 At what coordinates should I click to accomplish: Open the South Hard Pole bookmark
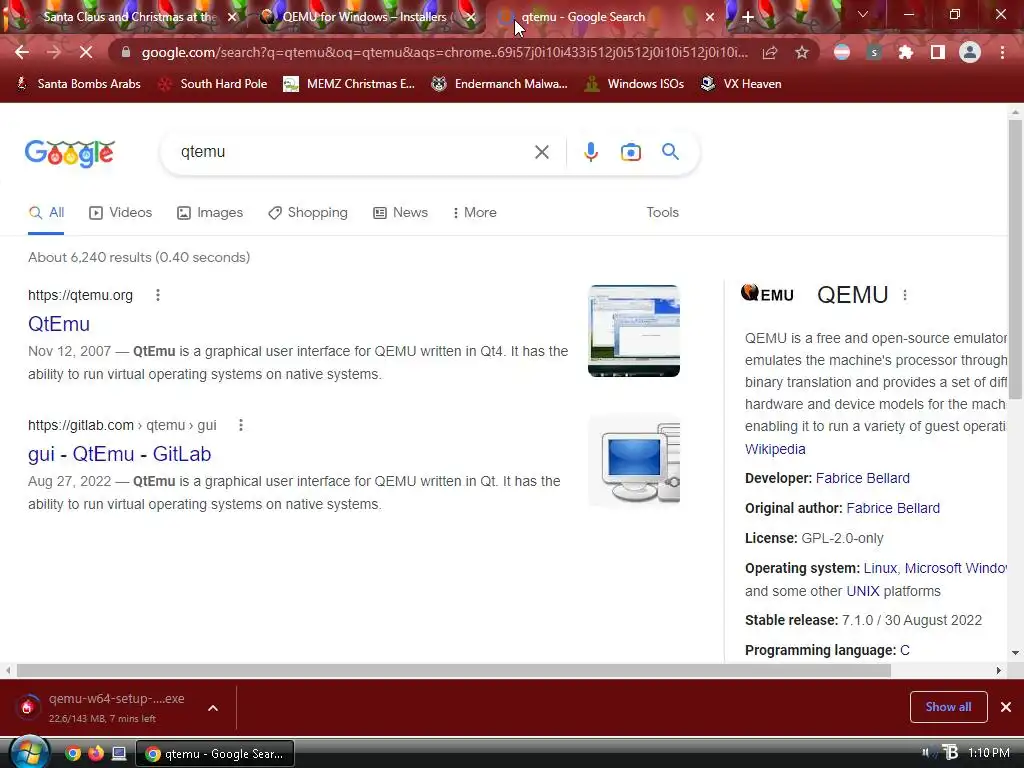[x=213, y=84]
